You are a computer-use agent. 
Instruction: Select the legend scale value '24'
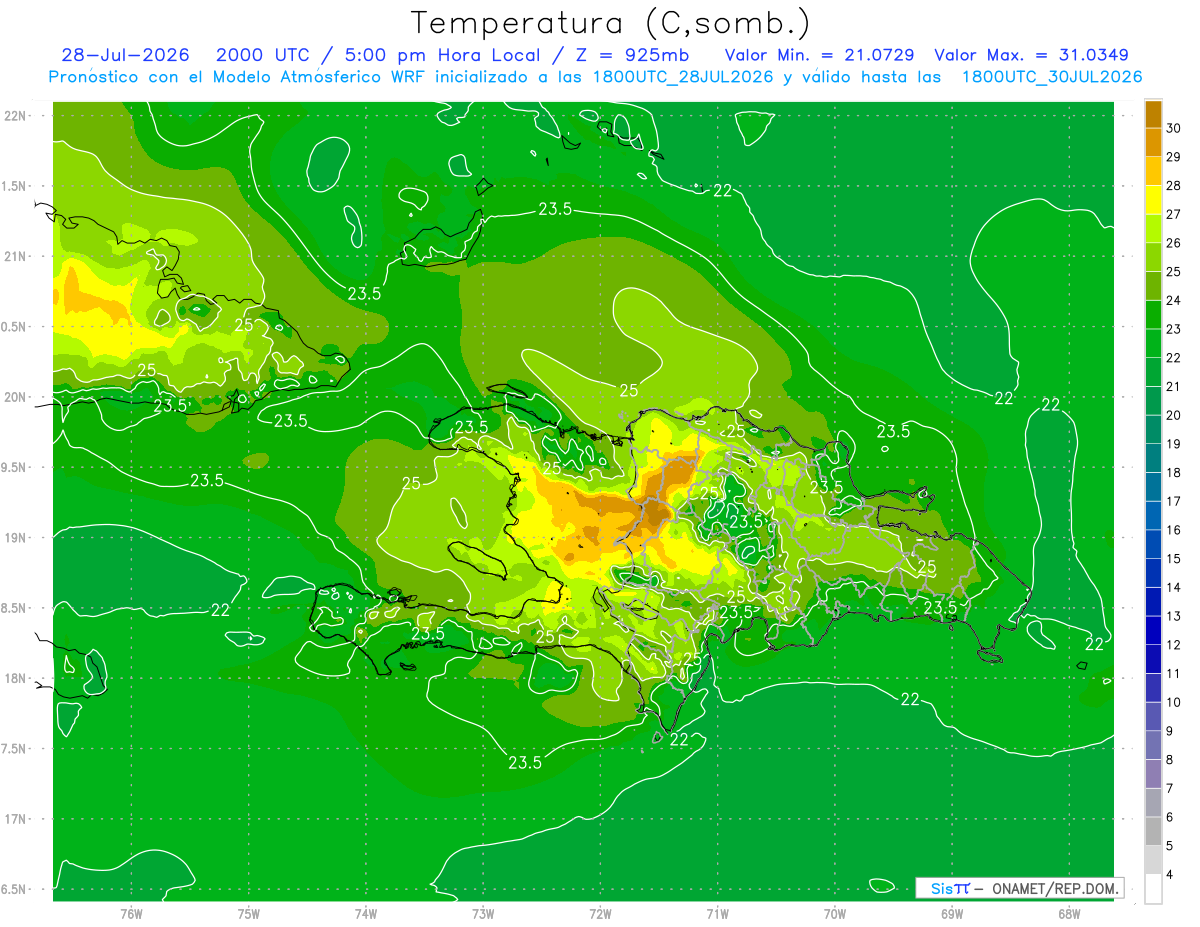(x=1173, y=300)
